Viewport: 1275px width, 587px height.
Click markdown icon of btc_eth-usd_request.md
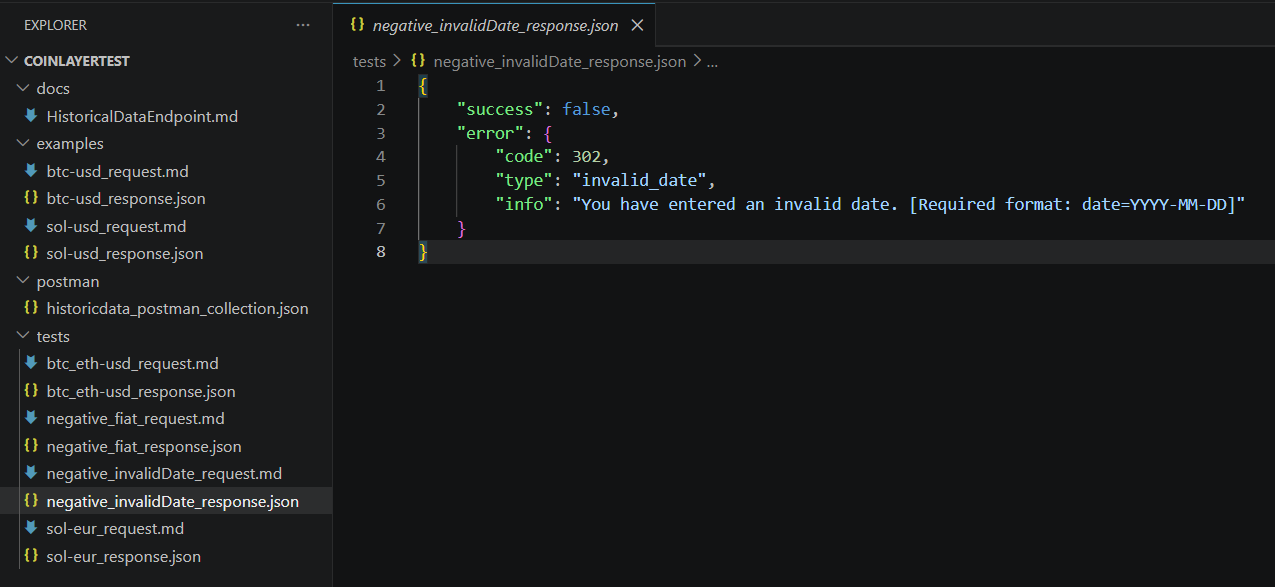(31, 364)
